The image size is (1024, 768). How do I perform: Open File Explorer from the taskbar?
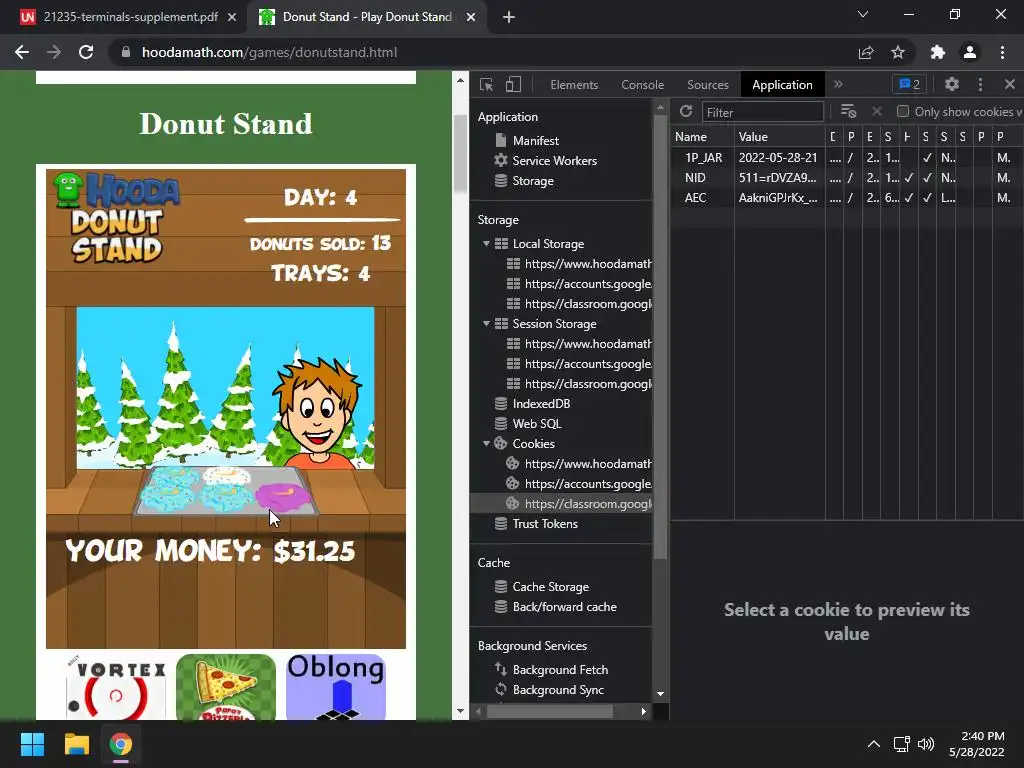[76, 744]
